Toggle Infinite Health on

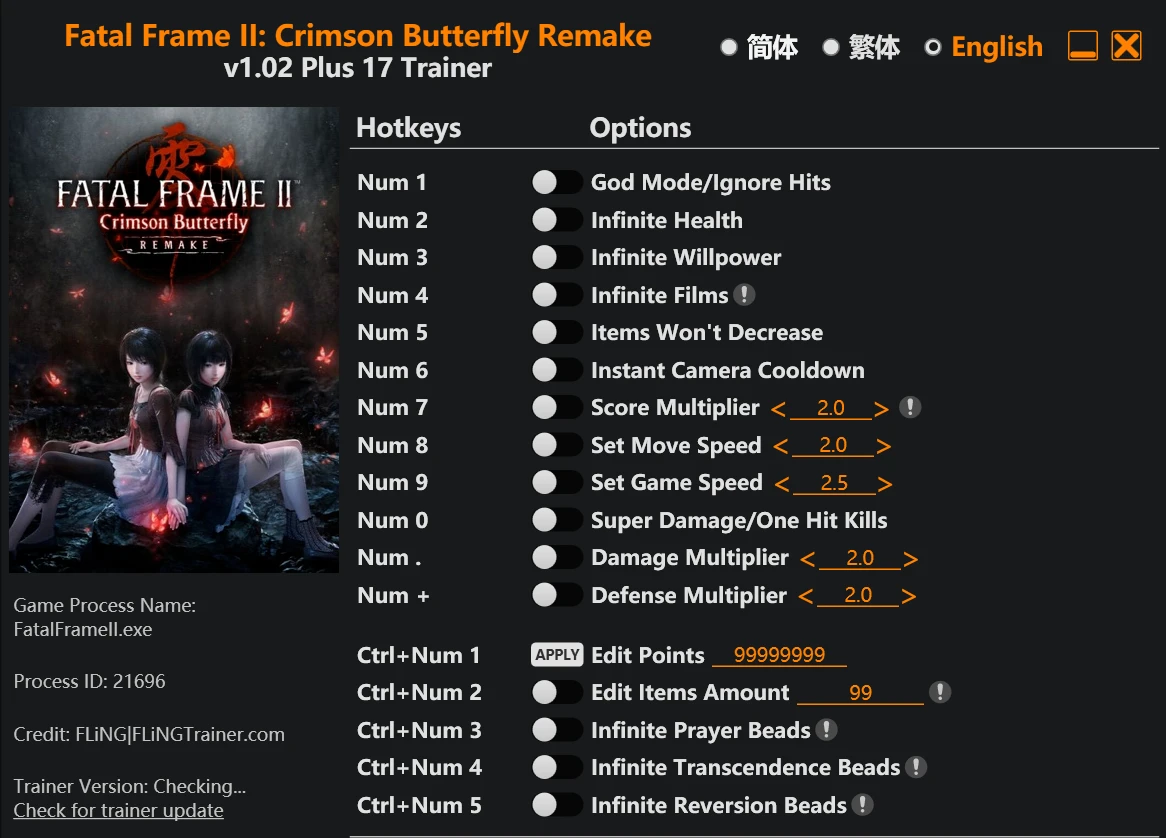(x=557, y=220)
